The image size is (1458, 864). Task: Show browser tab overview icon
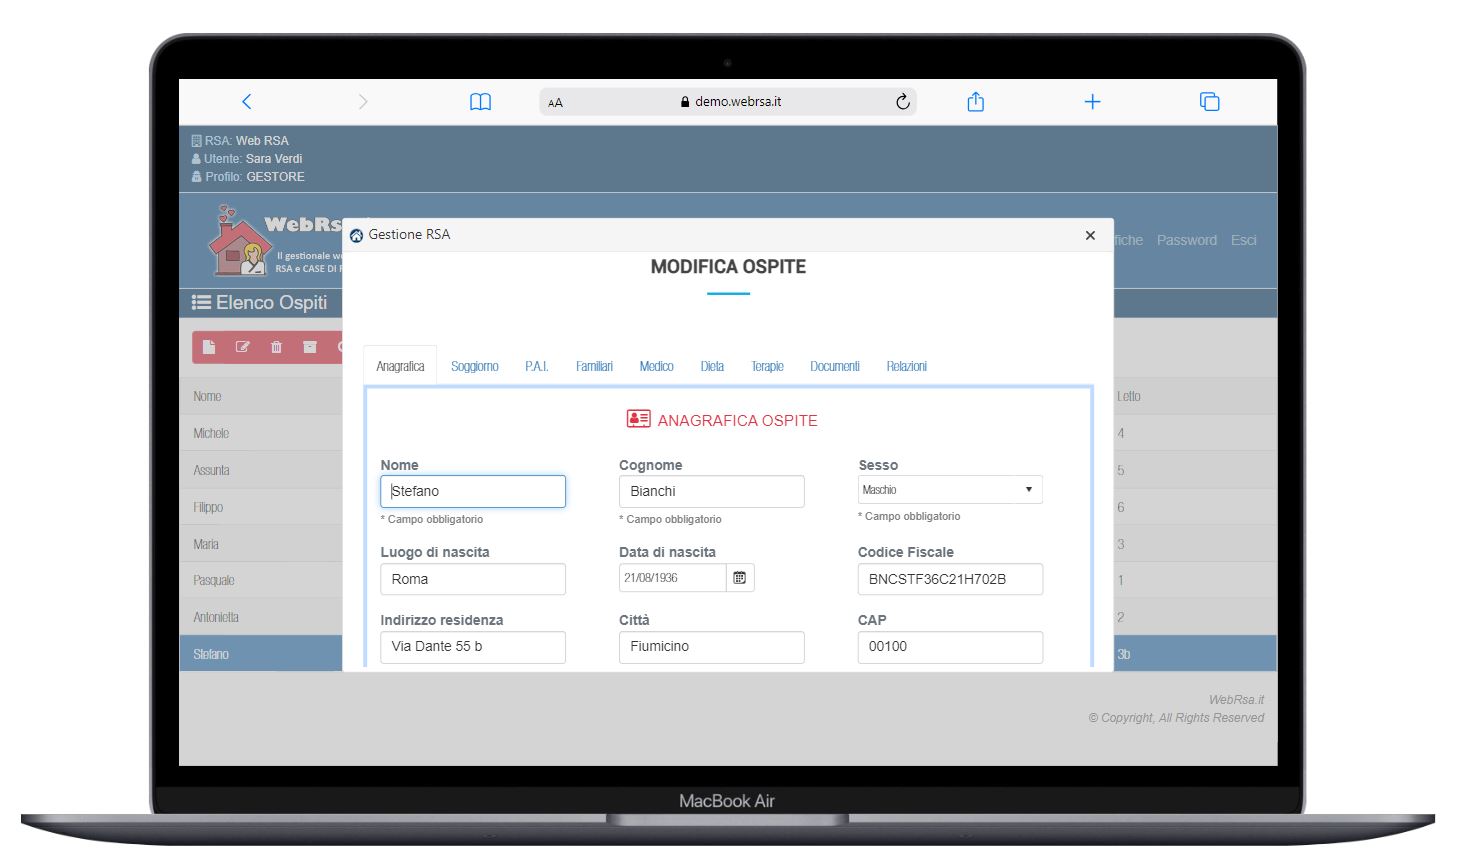(1209, 102)
